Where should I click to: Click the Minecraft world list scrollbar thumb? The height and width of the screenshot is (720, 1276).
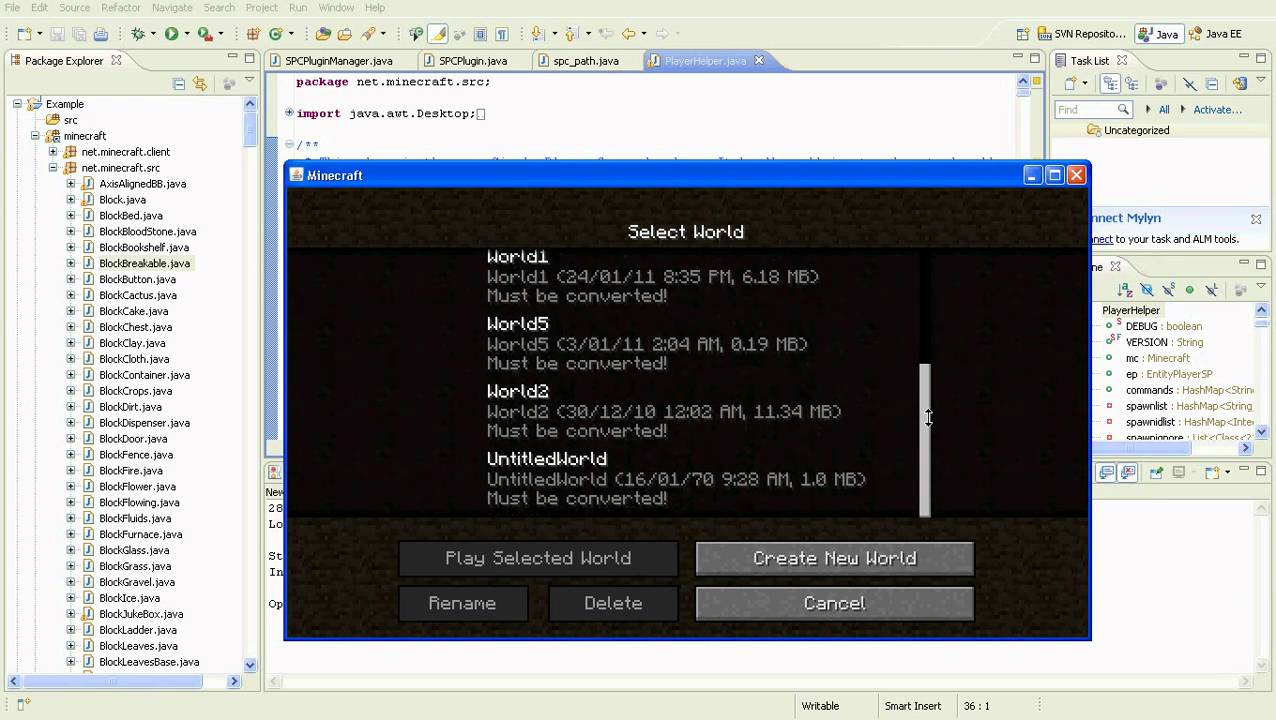(x=925, y=440)
